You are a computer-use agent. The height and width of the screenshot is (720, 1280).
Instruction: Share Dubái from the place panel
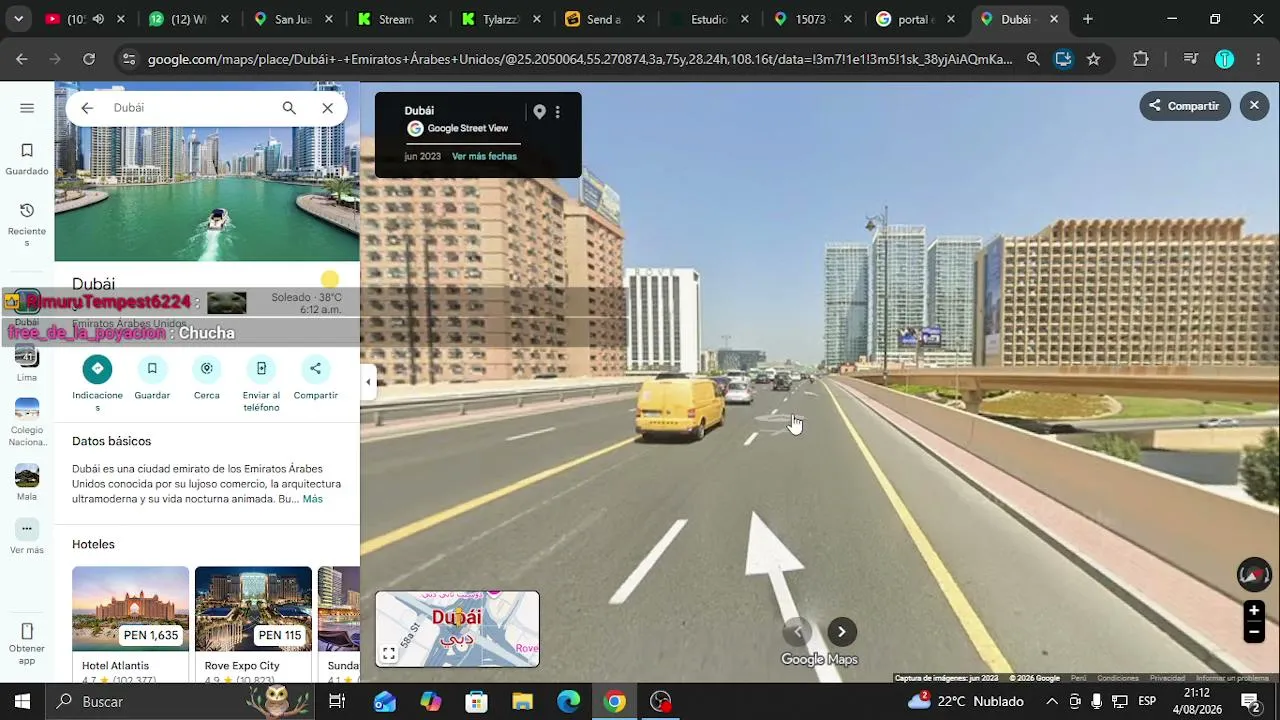point(316,378)
